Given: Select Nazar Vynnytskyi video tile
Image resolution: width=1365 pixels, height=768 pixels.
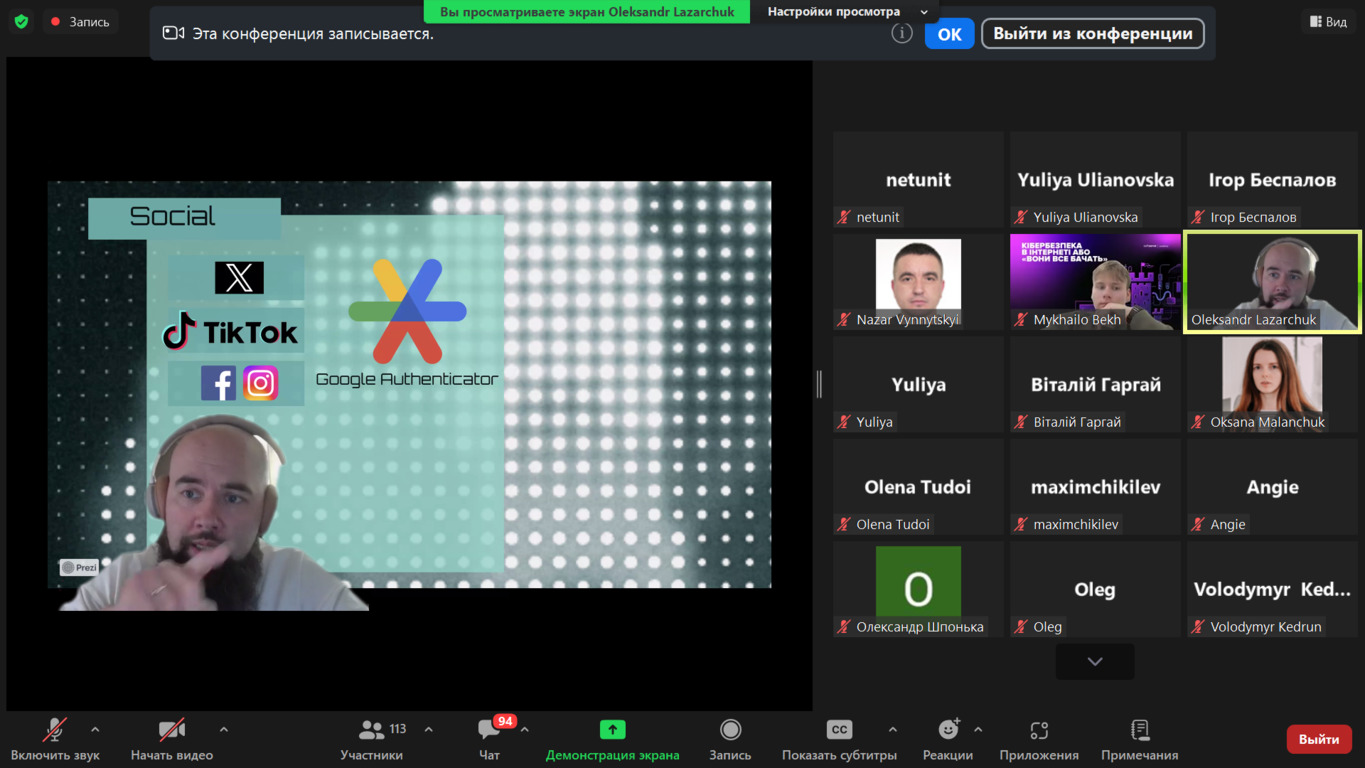Looking at the screenshot, I should 918,282.
